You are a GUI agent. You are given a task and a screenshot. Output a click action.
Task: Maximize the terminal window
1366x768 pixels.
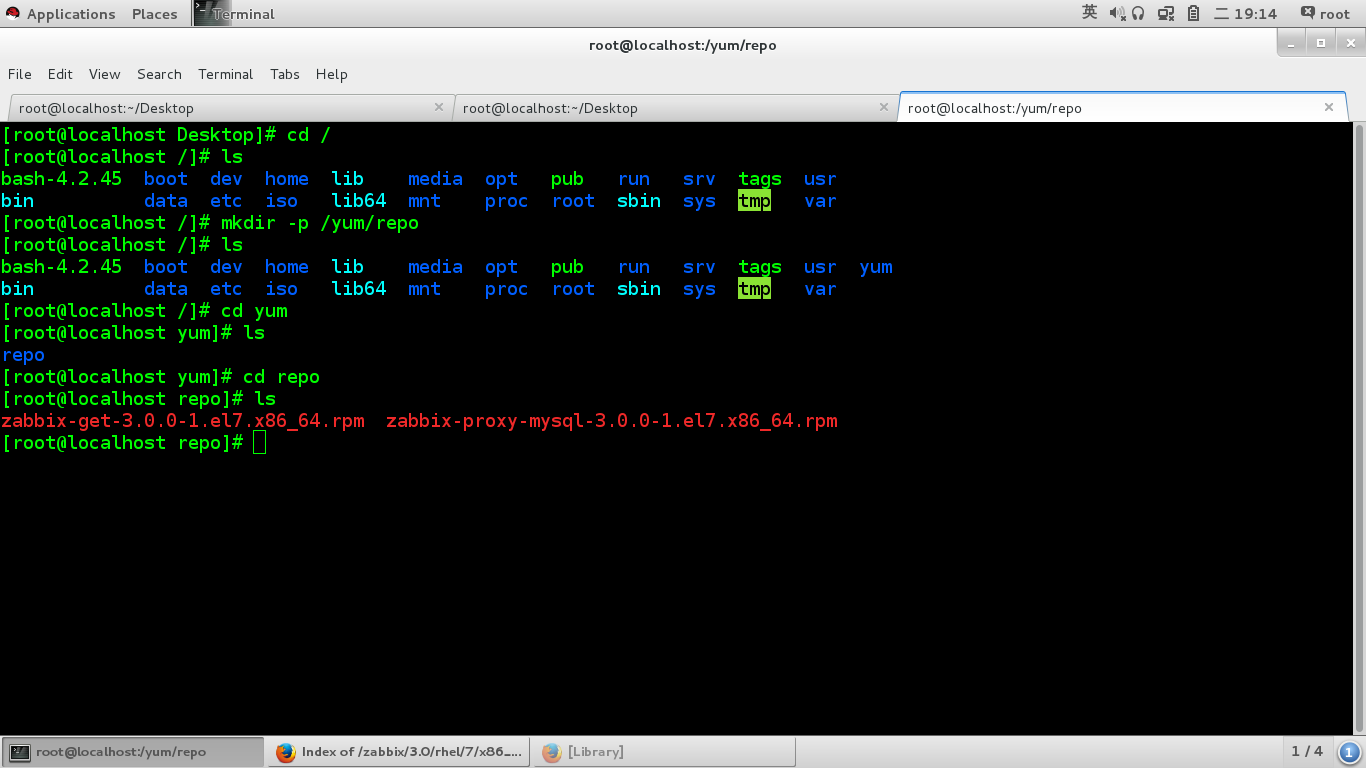click(x=1321, y=43)
